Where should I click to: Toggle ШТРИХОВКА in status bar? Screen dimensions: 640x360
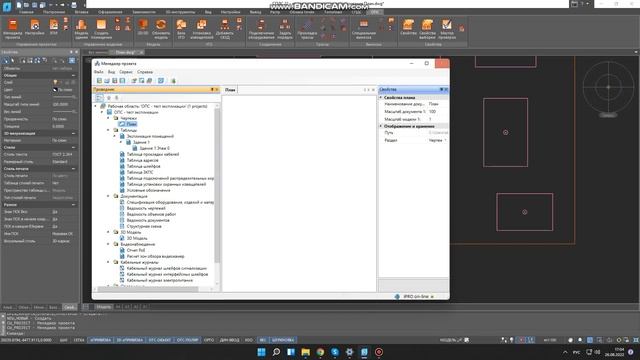pyautogui.click(x=283, y=340)
